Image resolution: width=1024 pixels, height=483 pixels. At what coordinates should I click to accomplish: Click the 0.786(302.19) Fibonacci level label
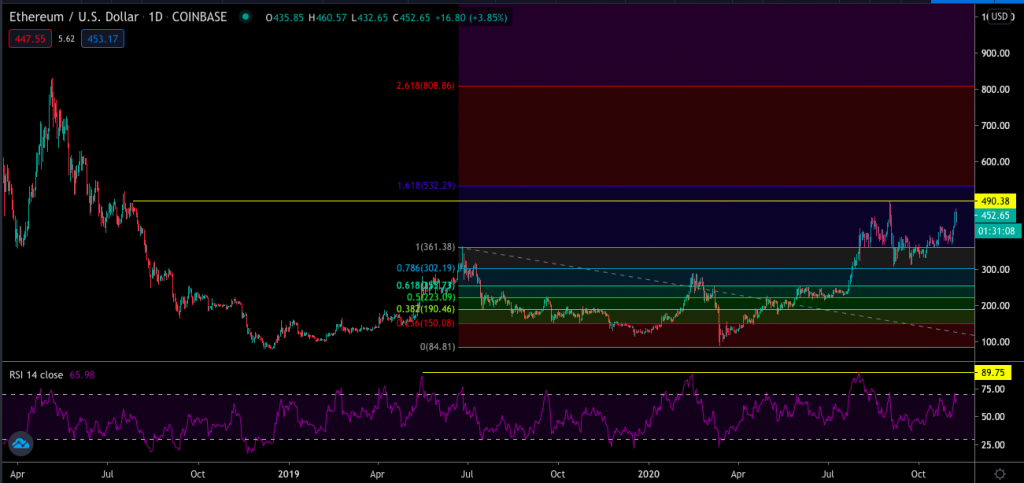(420, 268)
